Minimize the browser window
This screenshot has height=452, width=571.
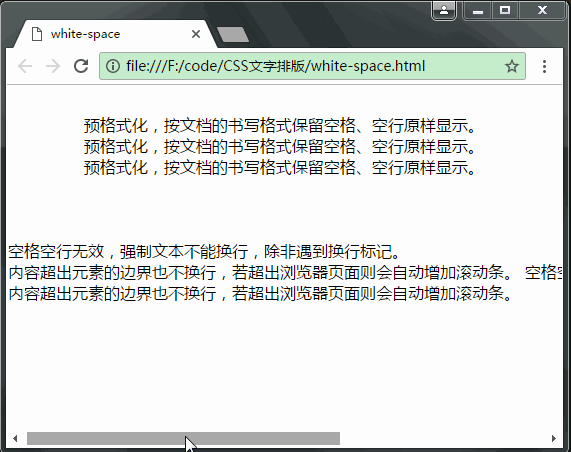point(478,10)
